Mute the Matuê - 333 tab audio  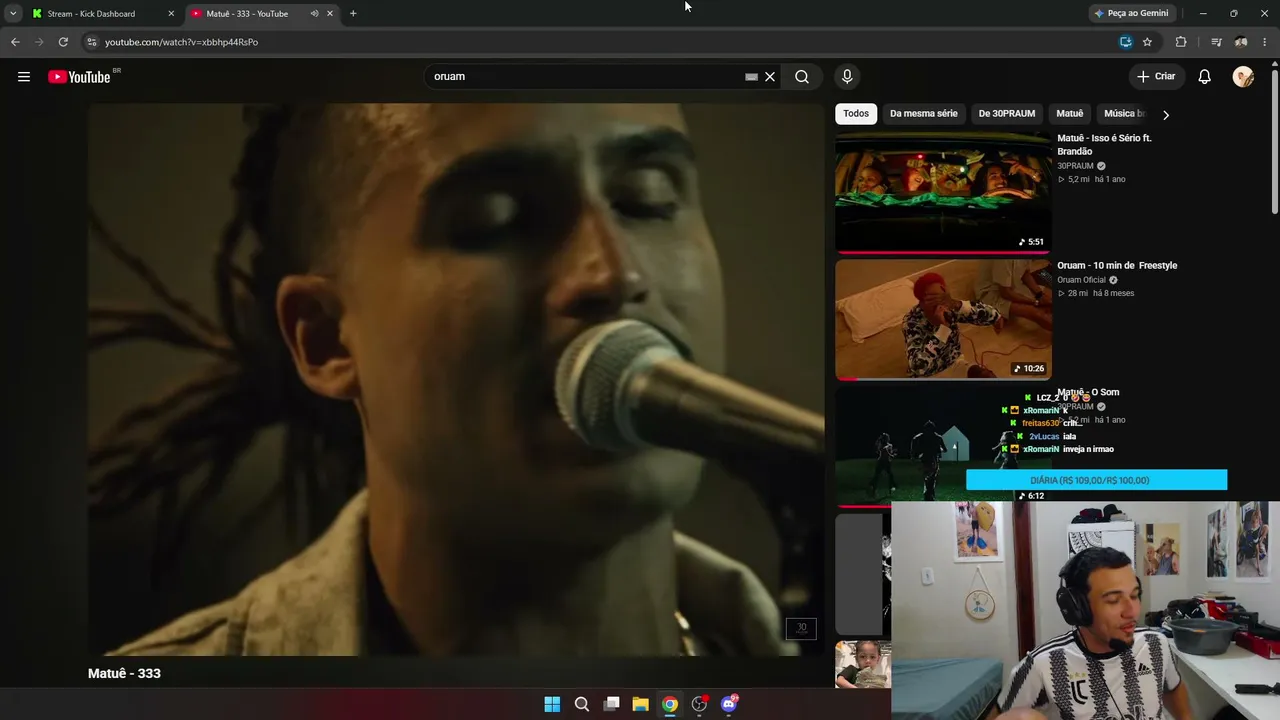(314, 14)
